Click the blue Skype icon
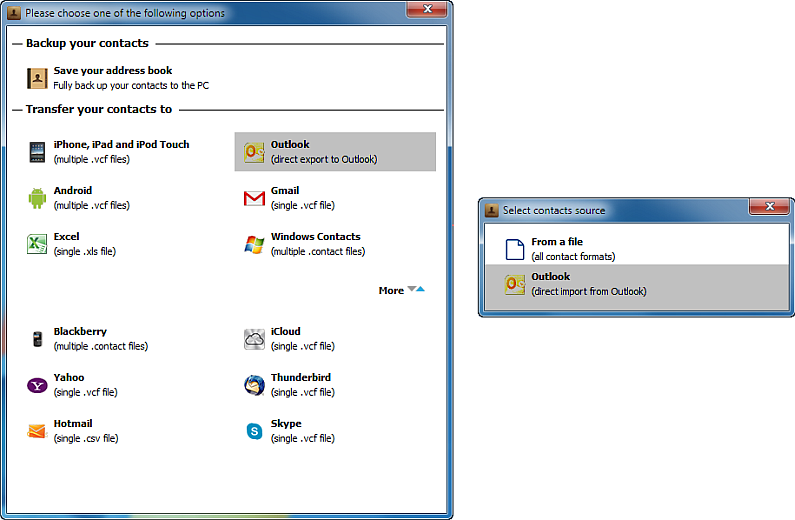The width and height of the screenshot is (795, 520). 254,431
